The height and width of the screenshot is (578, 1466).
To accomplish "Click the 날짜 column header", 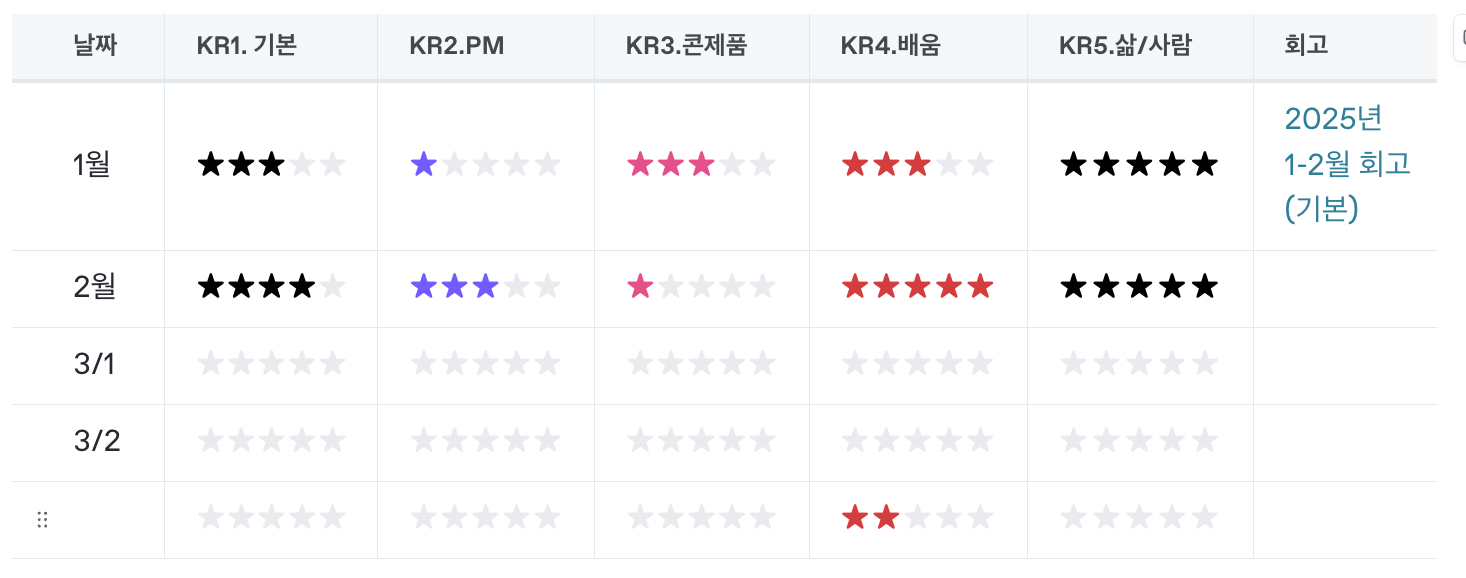I will point(95,46).
